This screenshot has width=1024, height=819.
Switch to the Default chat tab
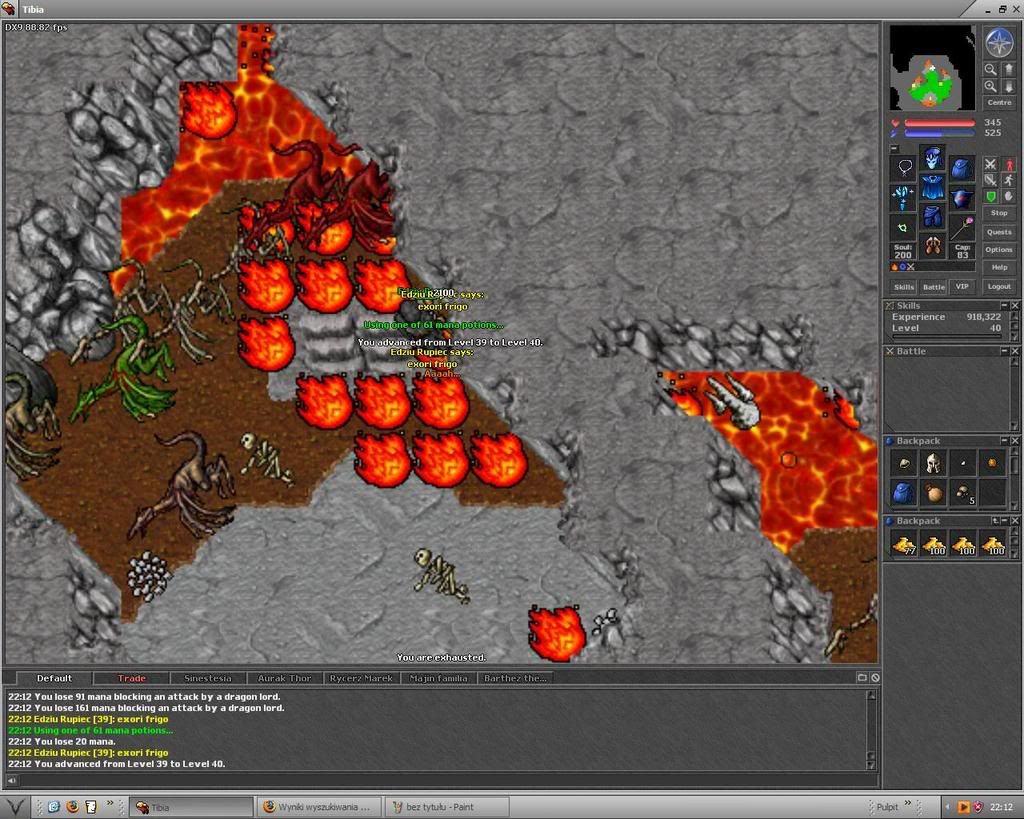[x=54, y=678]
